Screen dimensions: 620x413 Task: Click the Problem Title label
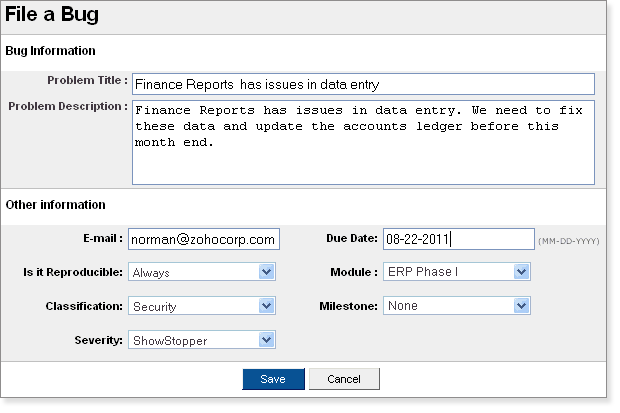click(87, 80)
